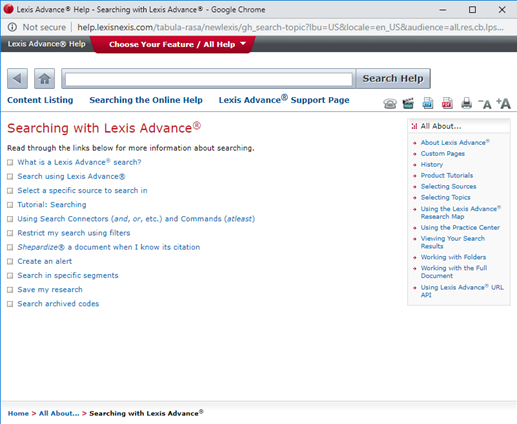The width and height of the screenshot is (517, 424).
Task: Open 'Using the Practice Center' sidebar link
Action: point(460,228)
